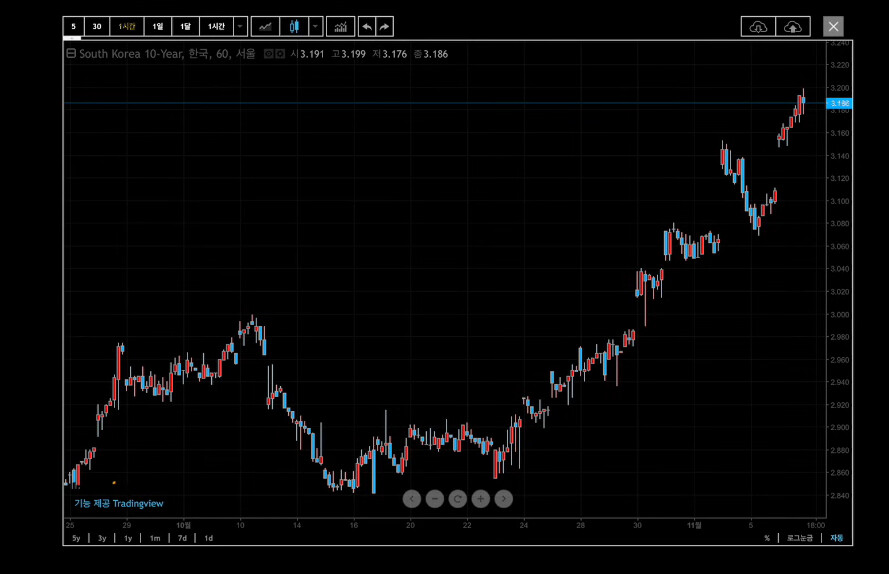This screenshot has height=574, width=889.
Task: Click the open value 3.191
Action: pos(312,54)
